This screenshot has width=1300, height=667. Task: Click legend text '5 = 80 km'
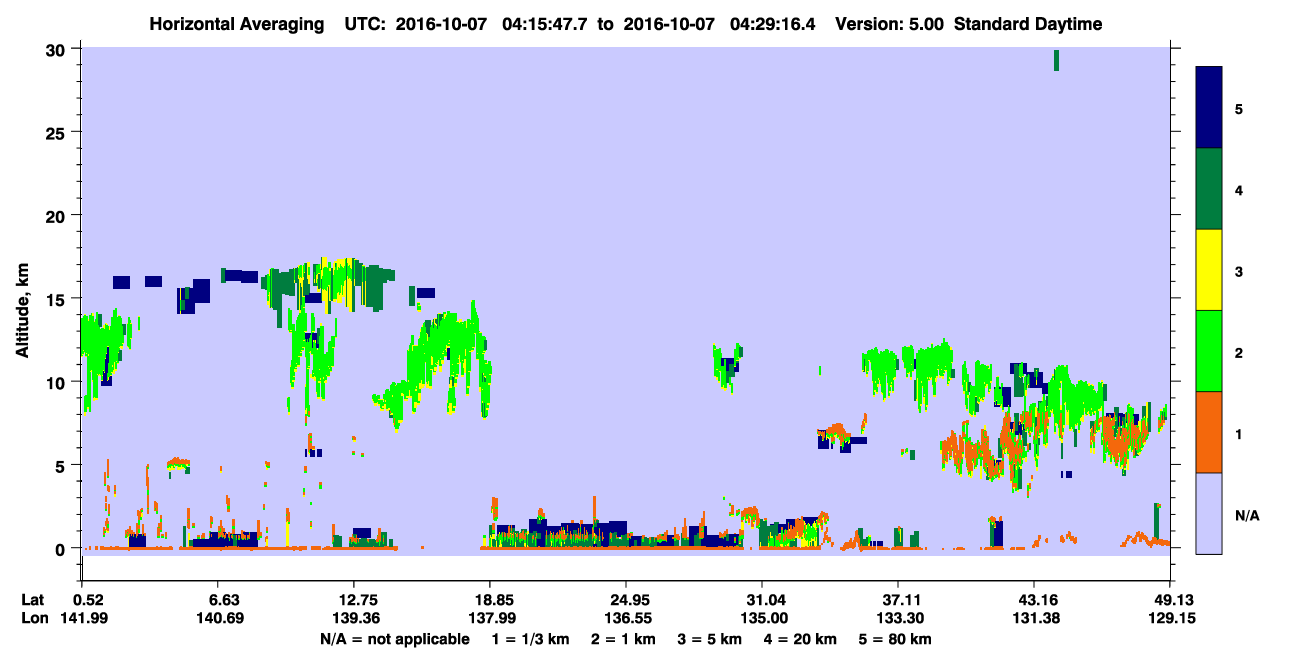[x=895, y=639]
